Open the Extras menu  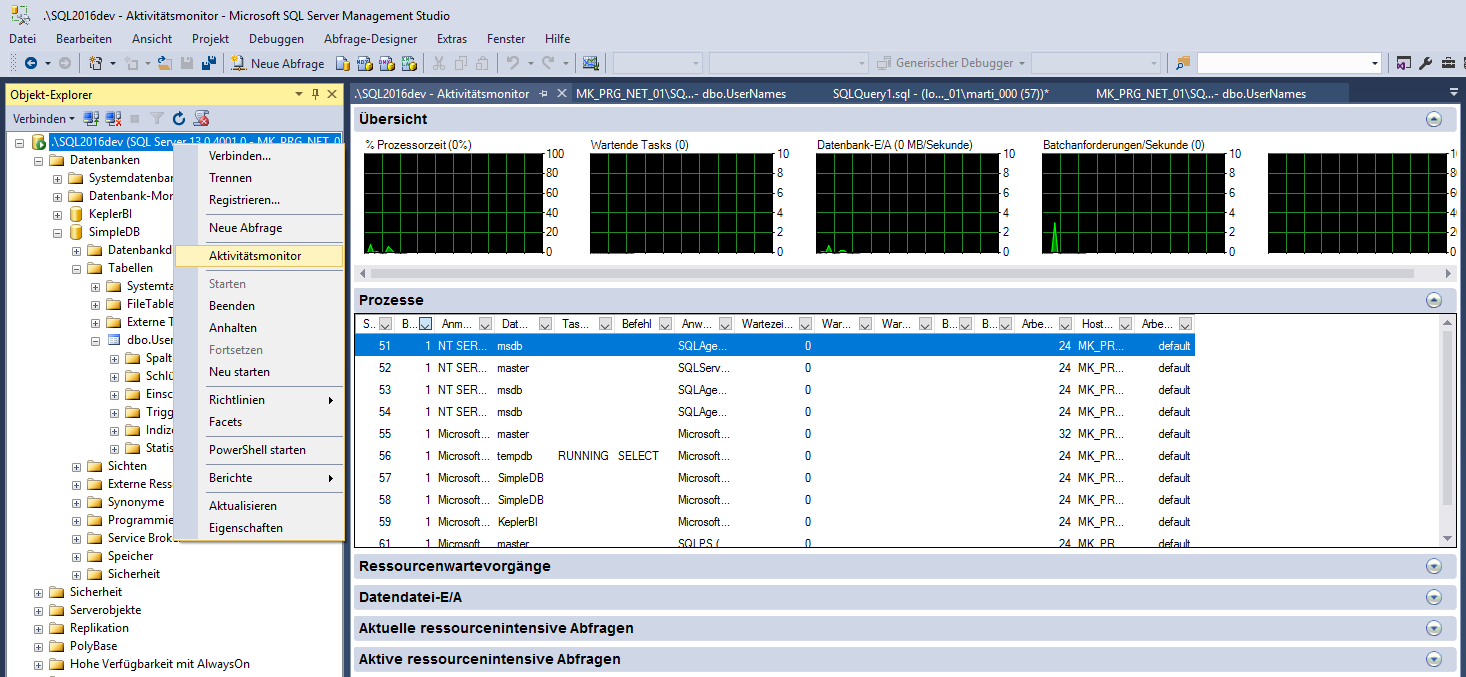pos(452,39)
